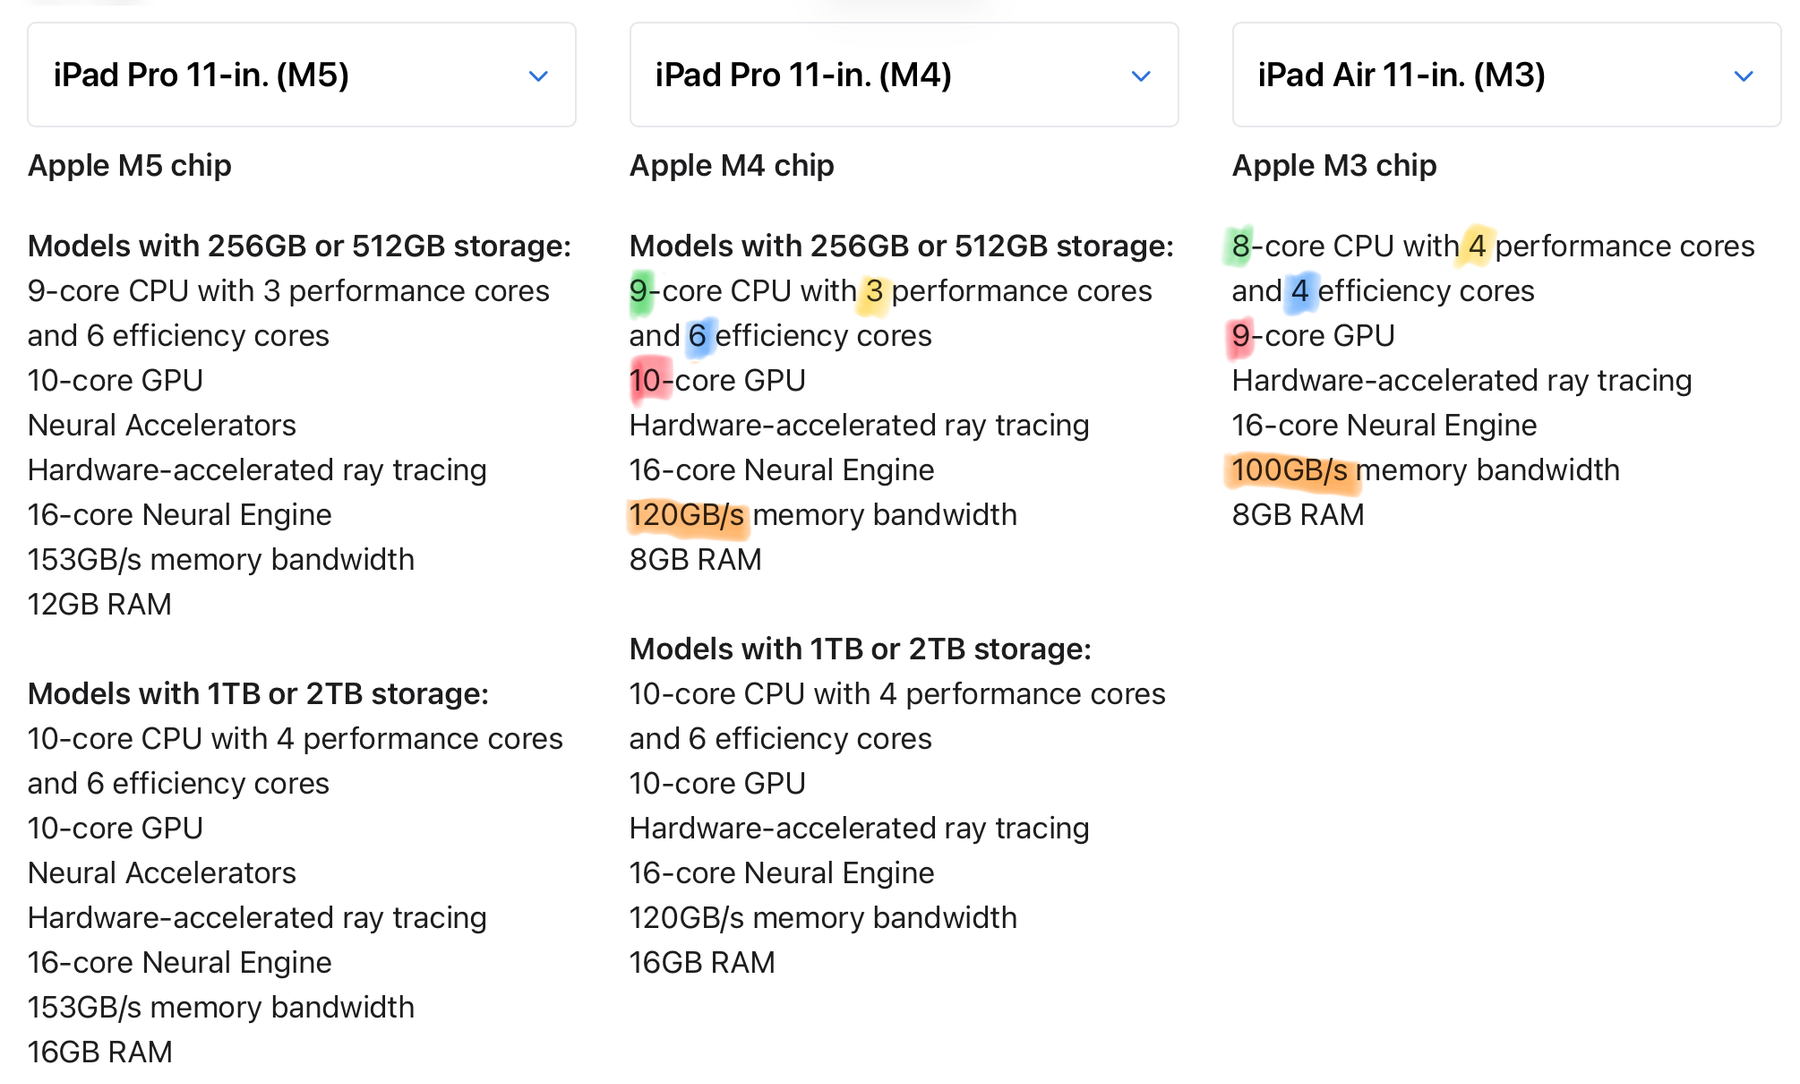Click the Apple M4 chip heading
The image size is (1800, 1084).
pyautogui.click(x=731, y=165)
